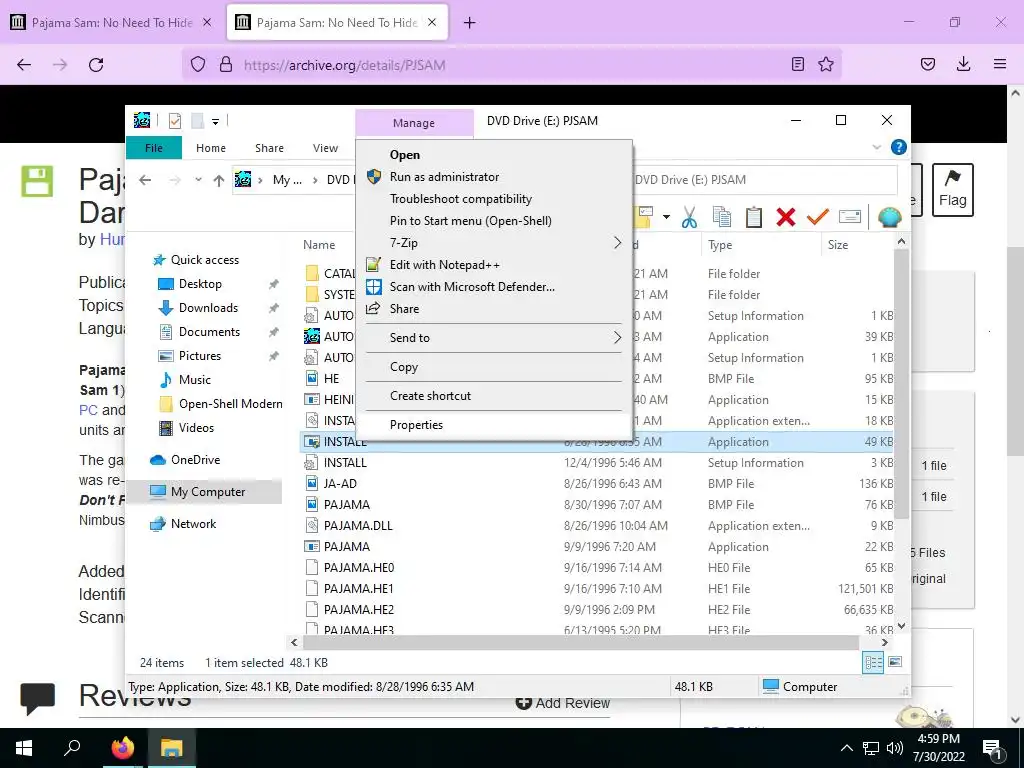The image size is (1024, 768).
Task: Switch to large icons view layout icon
Action: pyautogui.click(x=895, y=662)
